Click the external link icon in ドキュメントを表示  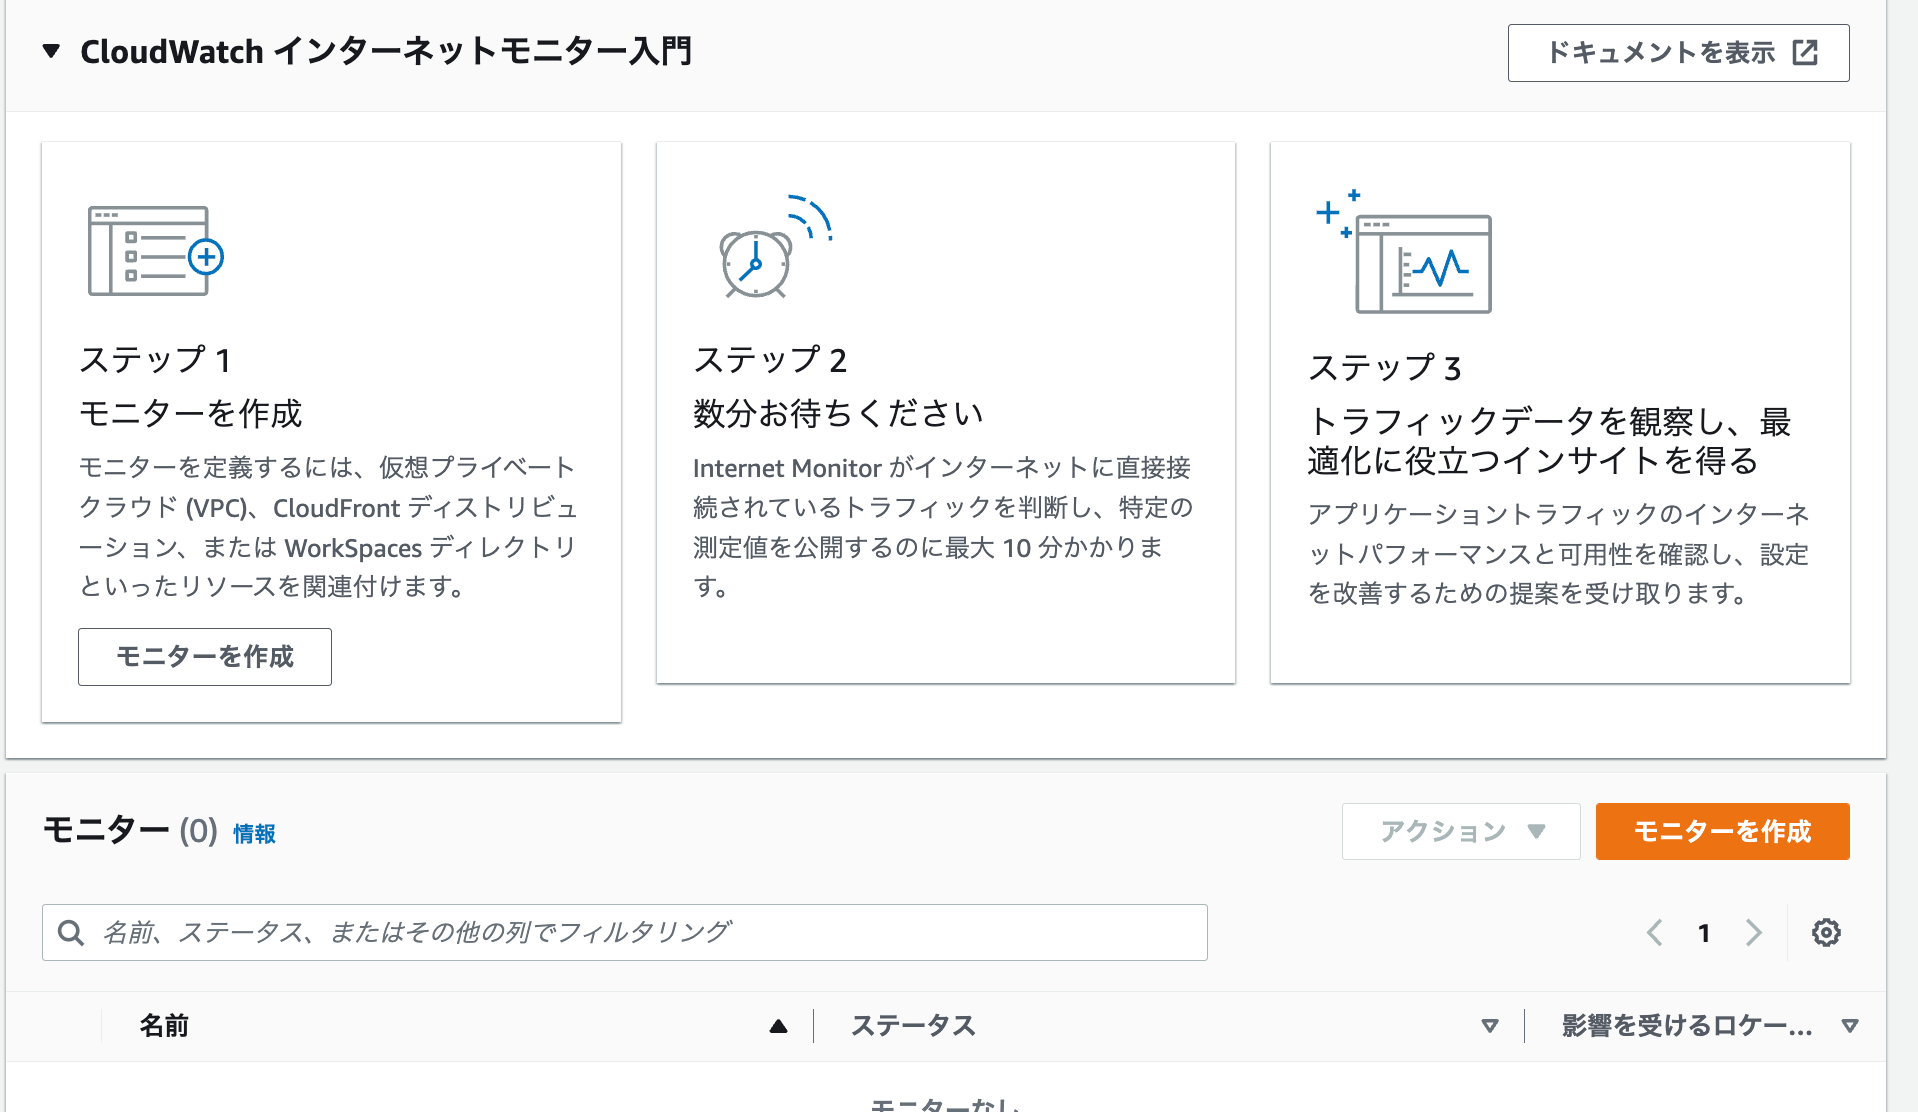1805,53
